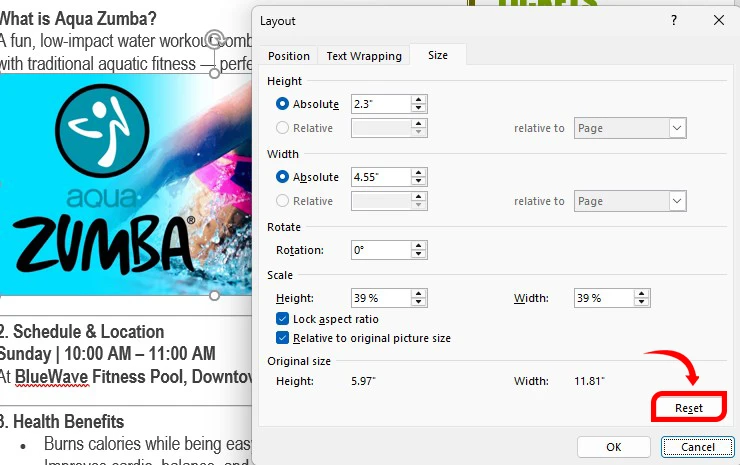Click the 'Burns calories' bullet line
Image resolution: width=740 pixels, height=465 pixels.
[147, 444]
